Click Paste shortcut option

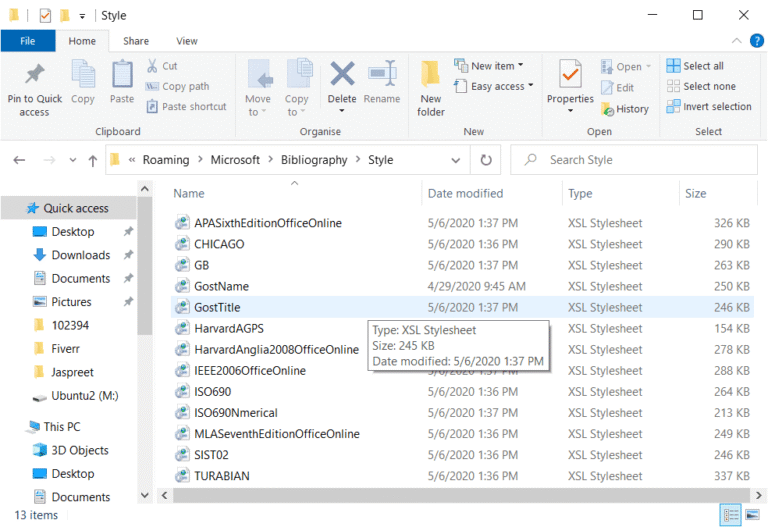coord(187,106)
